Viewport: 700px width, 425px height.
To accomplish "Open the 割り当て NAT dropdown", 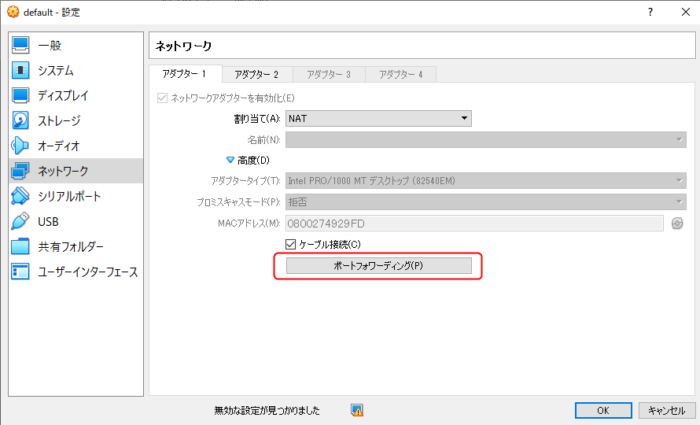I will click(378, 118).
